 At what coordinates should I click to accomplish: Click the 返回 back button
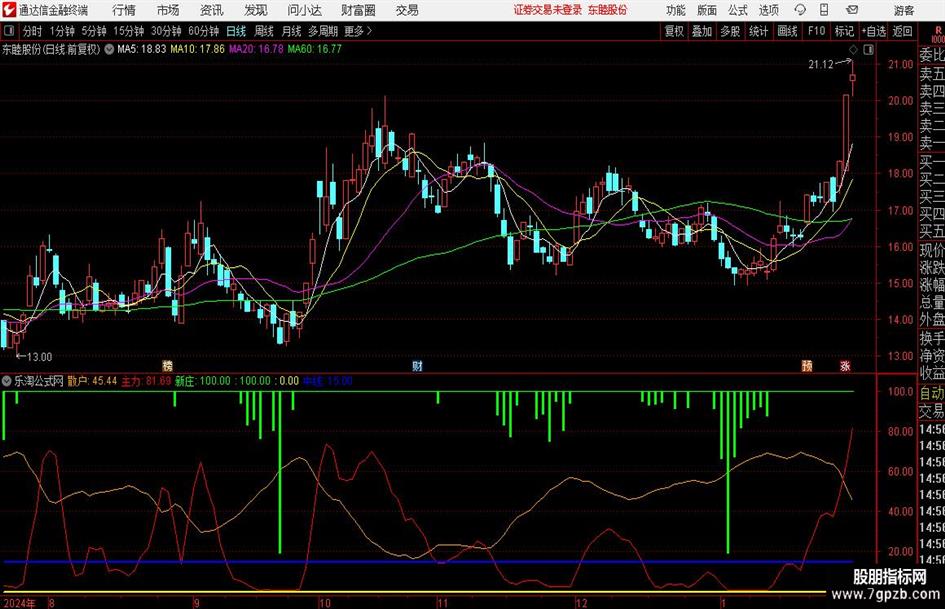903,31
